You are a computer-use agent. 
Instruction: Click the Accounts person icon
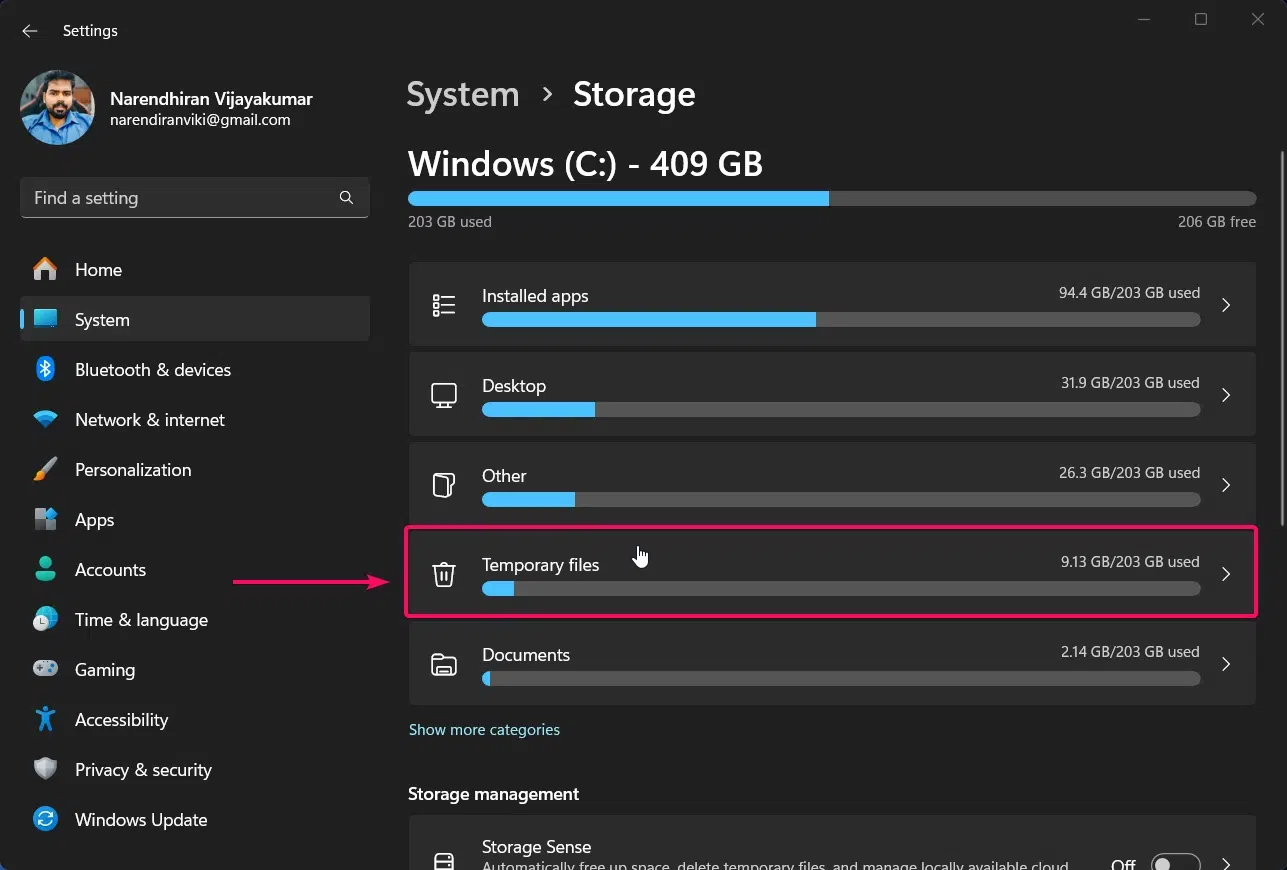[45, 569]
